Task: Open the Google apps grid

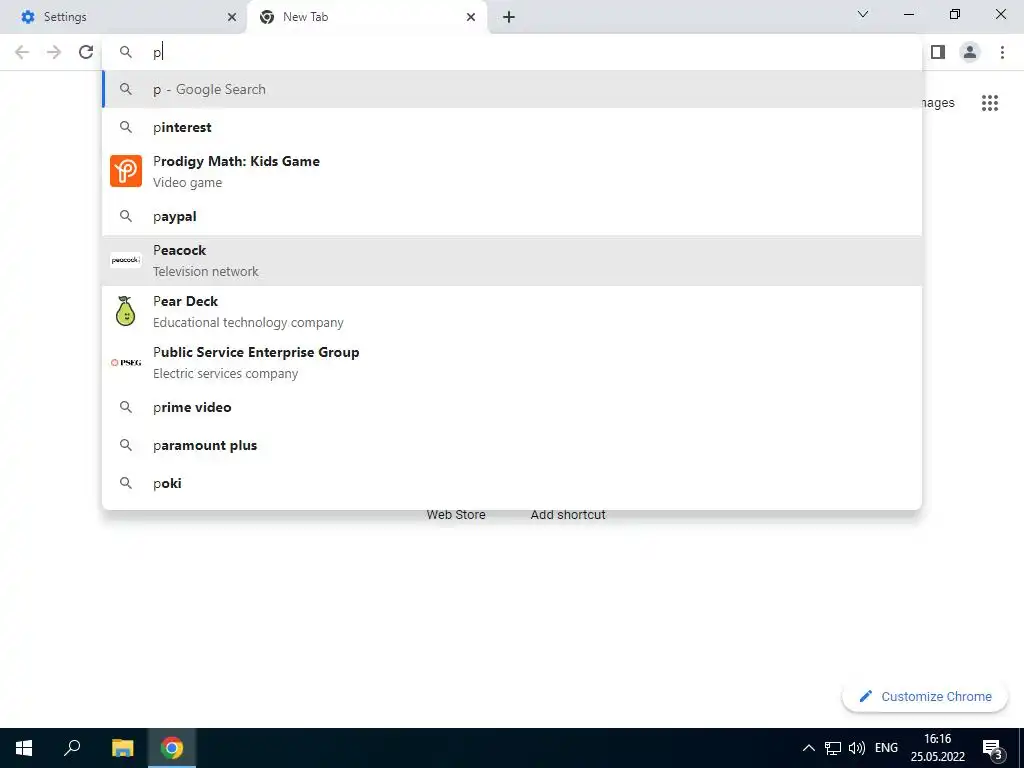Action: (x=990, y=103)
